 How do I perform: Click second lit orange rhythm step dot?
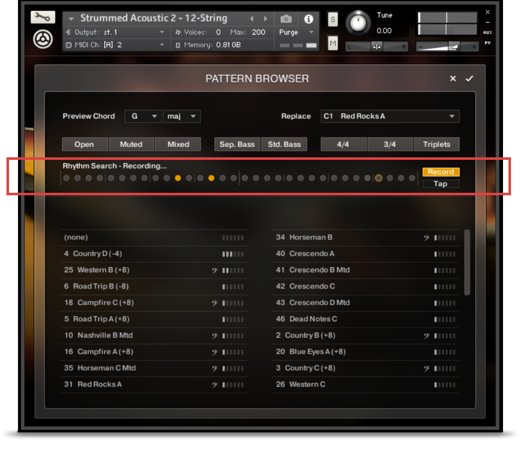pyautogui.click(x=211, y=178)
